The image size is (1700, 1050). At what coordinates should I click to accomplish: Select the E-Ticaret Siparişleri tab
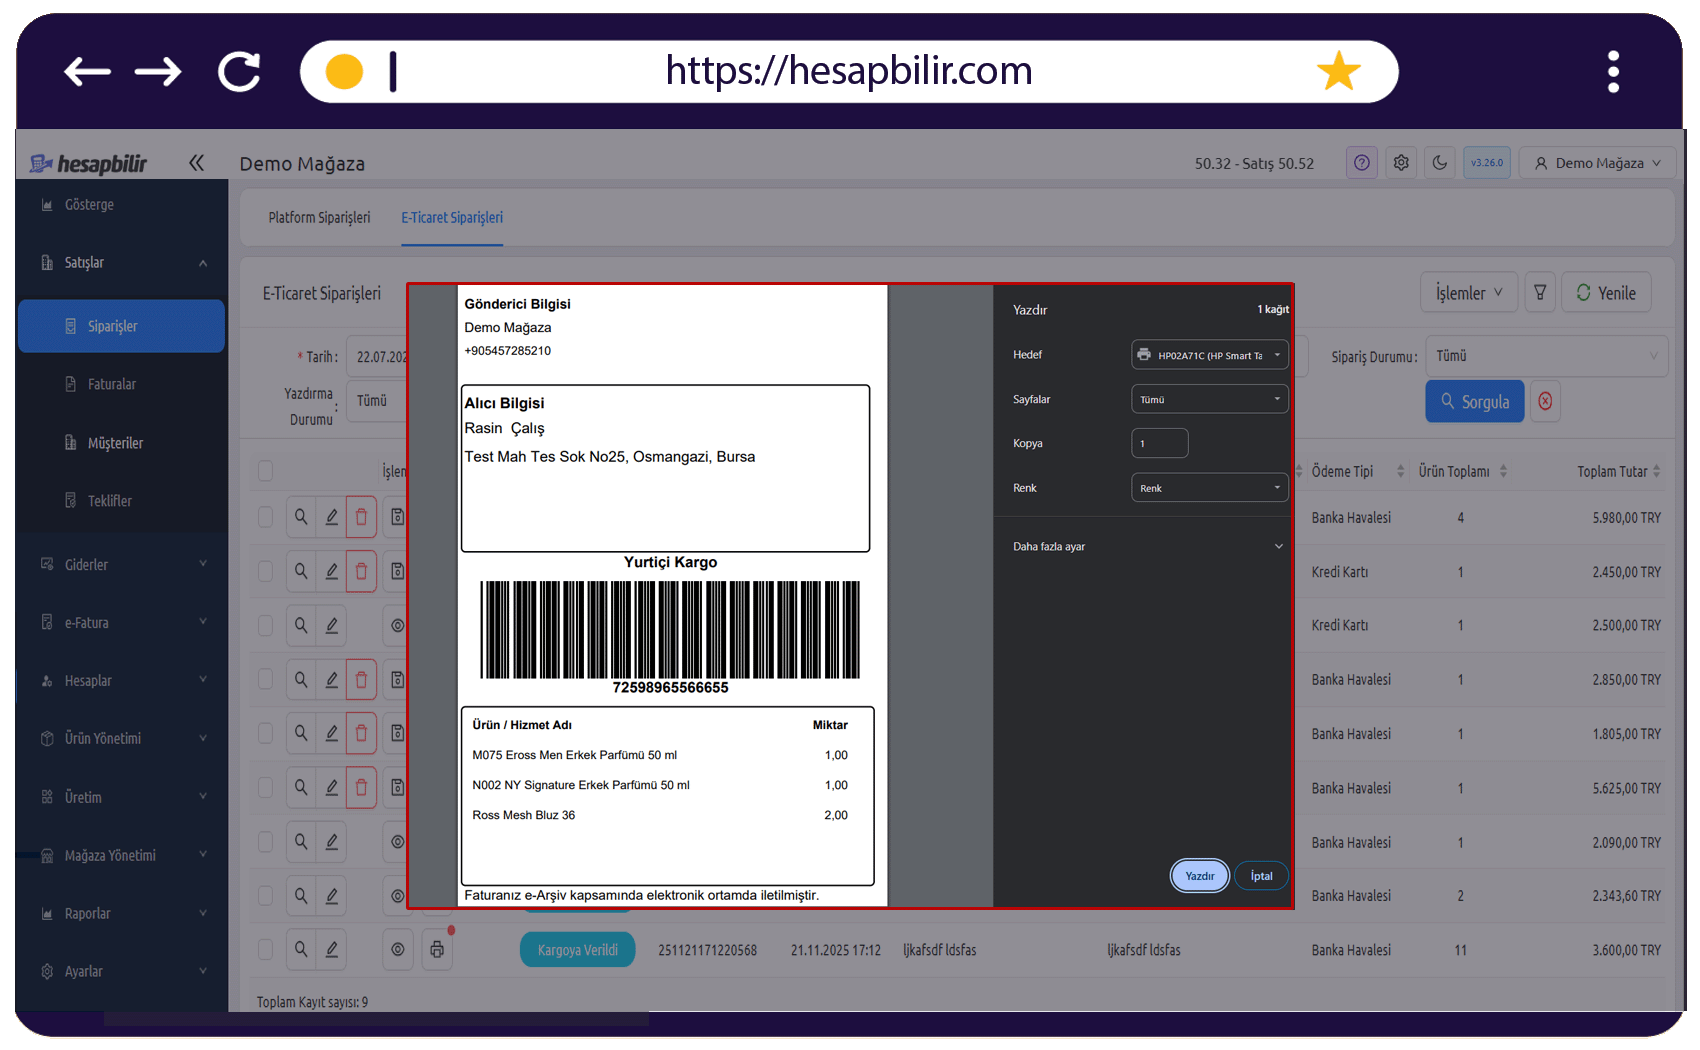point(452,218)
